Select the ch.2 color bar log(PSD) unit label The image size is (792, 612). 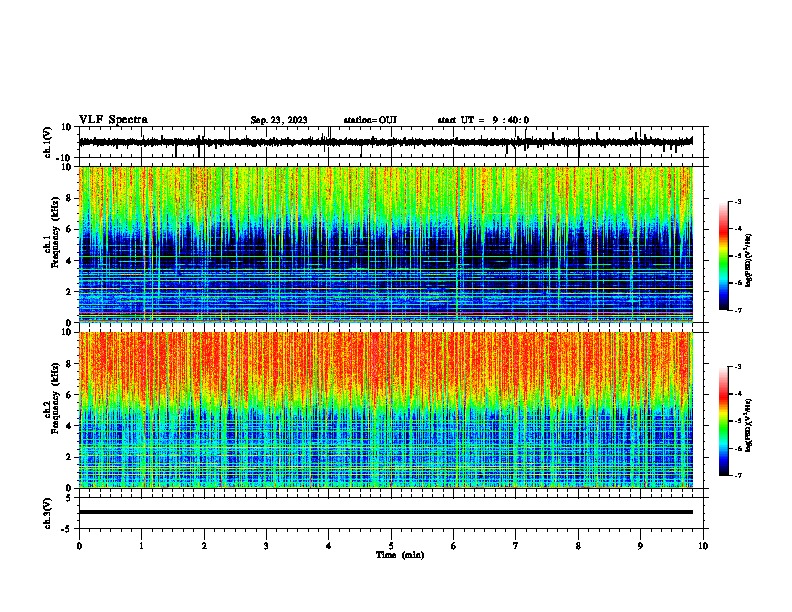click(748, 425)
